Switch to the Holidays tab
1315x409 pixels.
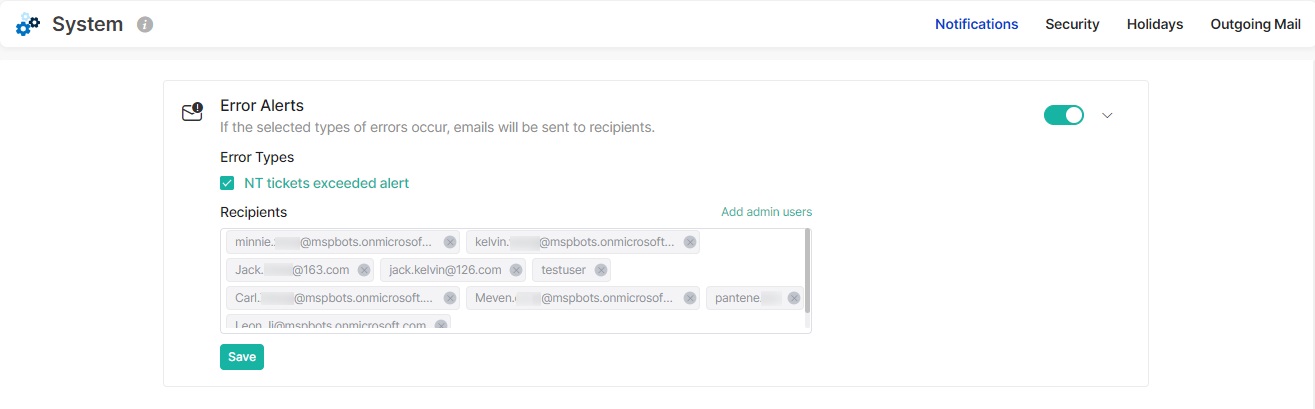click(x=1154, y=24)
